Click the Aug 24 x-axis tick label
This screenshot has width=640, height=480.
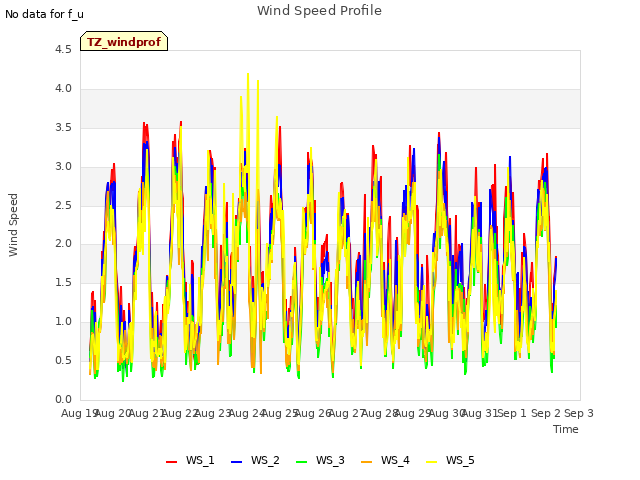246,413
